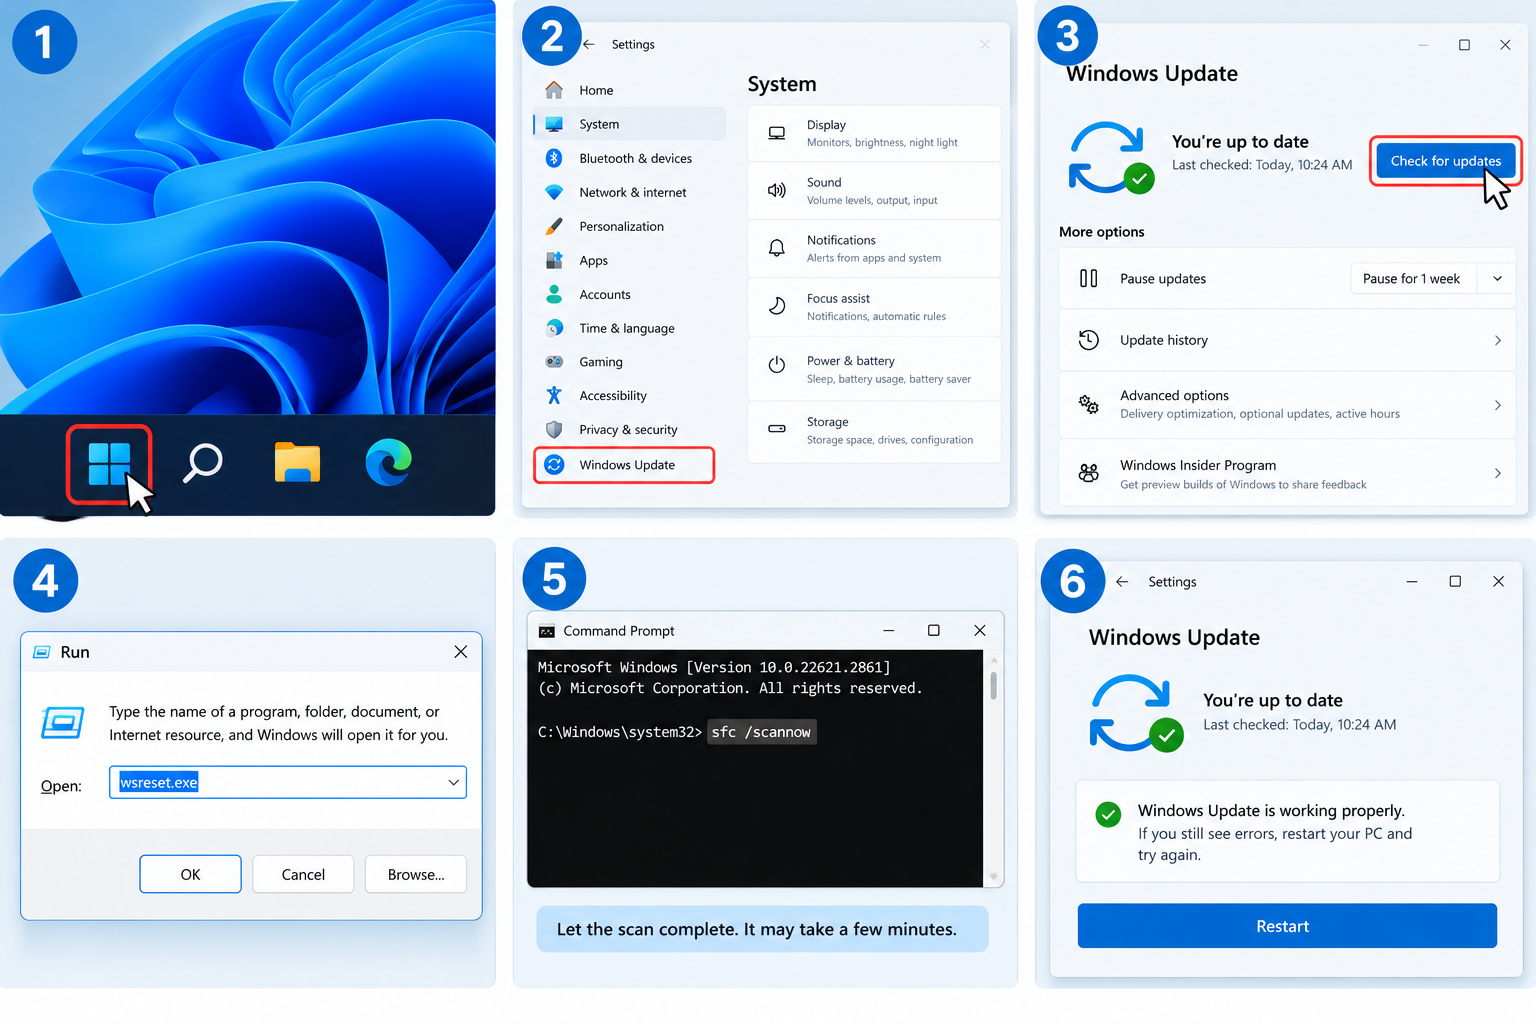Open Bluetooth & devices settings
The width and height of the screenshot is (1536, 1024).
630,158
